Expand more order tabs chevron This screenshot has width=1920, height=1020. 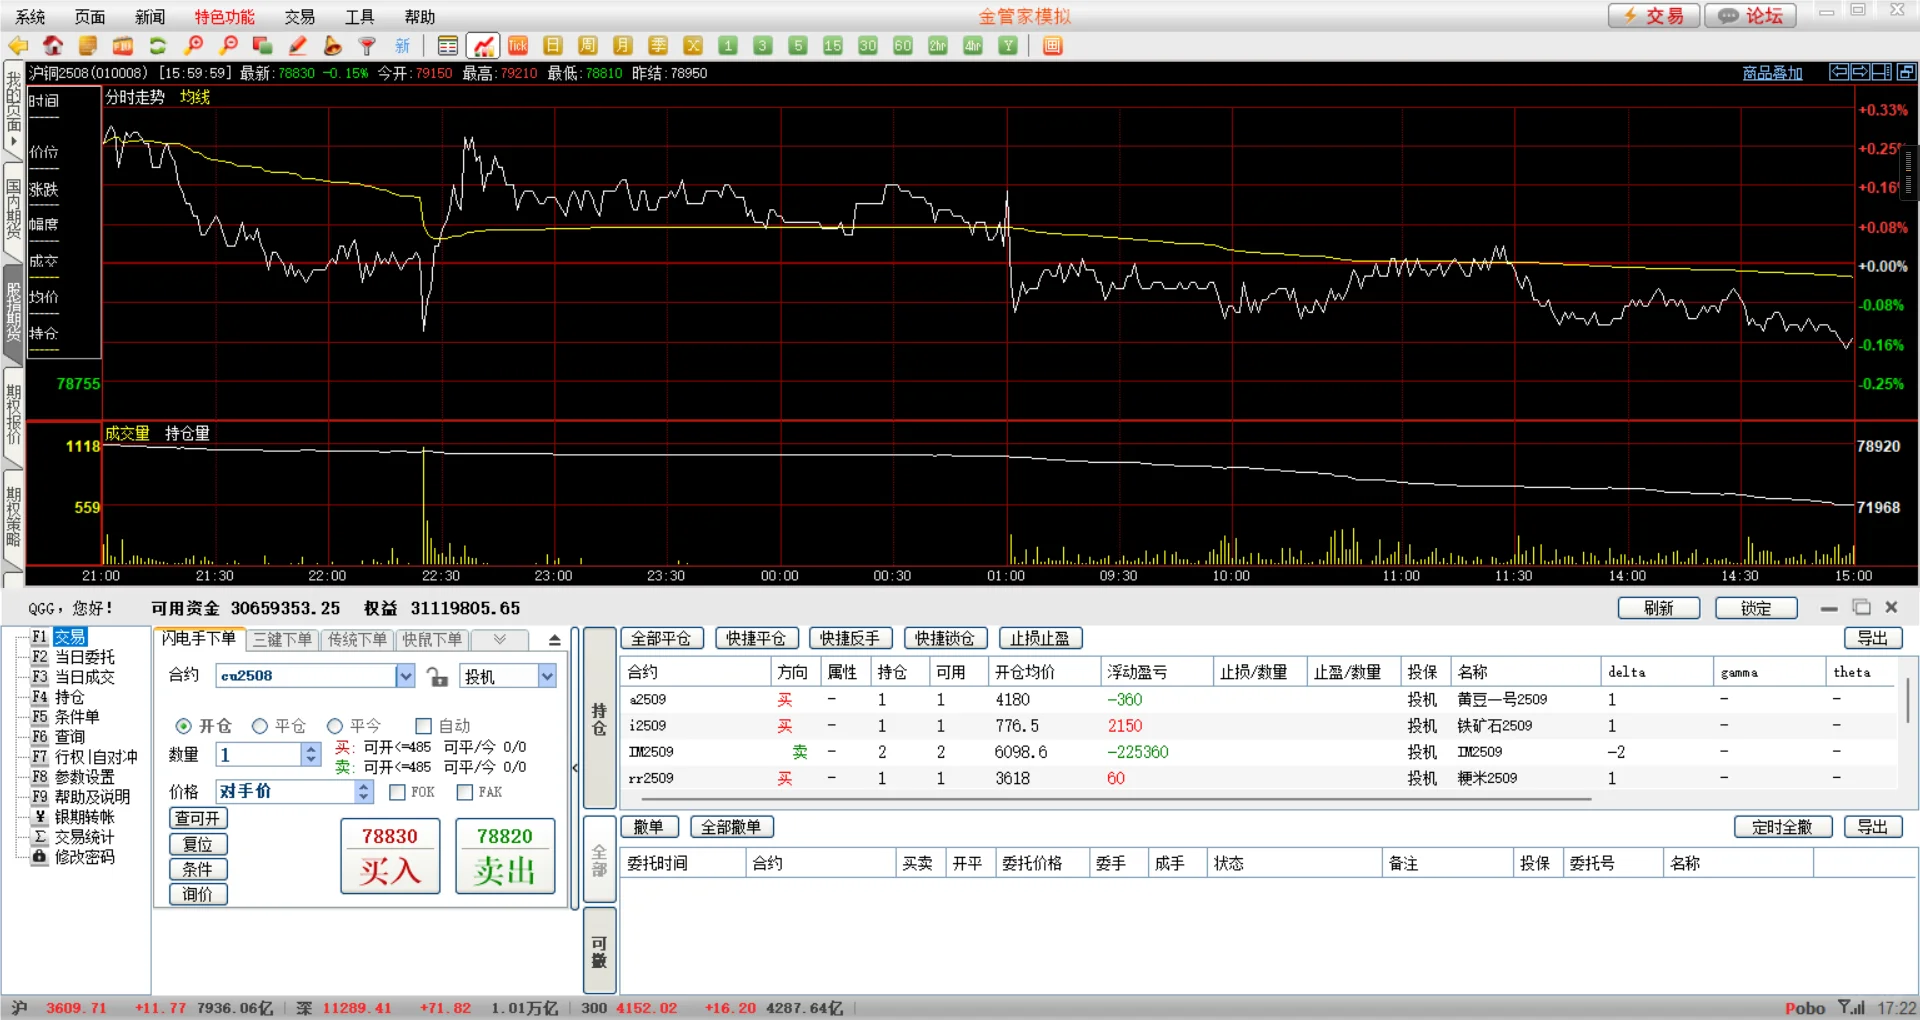[500, 639]
